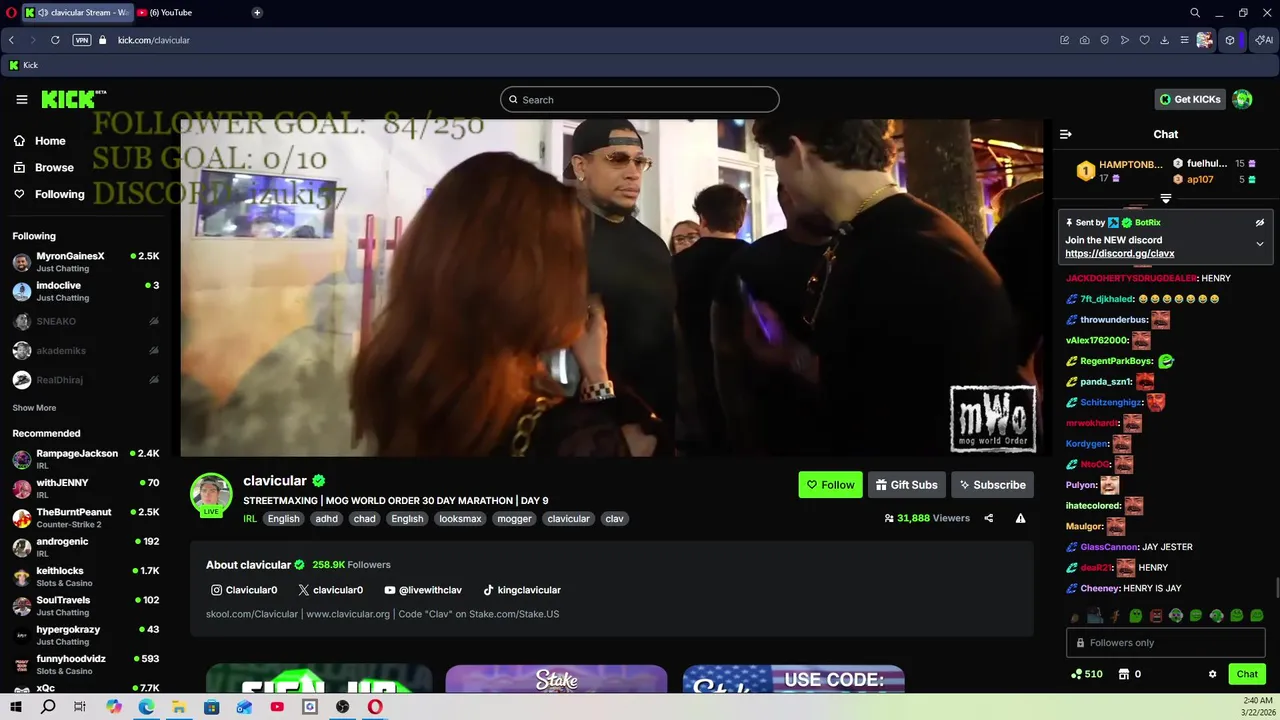
Task: Select the adhd tag
Action: (327, 518)
